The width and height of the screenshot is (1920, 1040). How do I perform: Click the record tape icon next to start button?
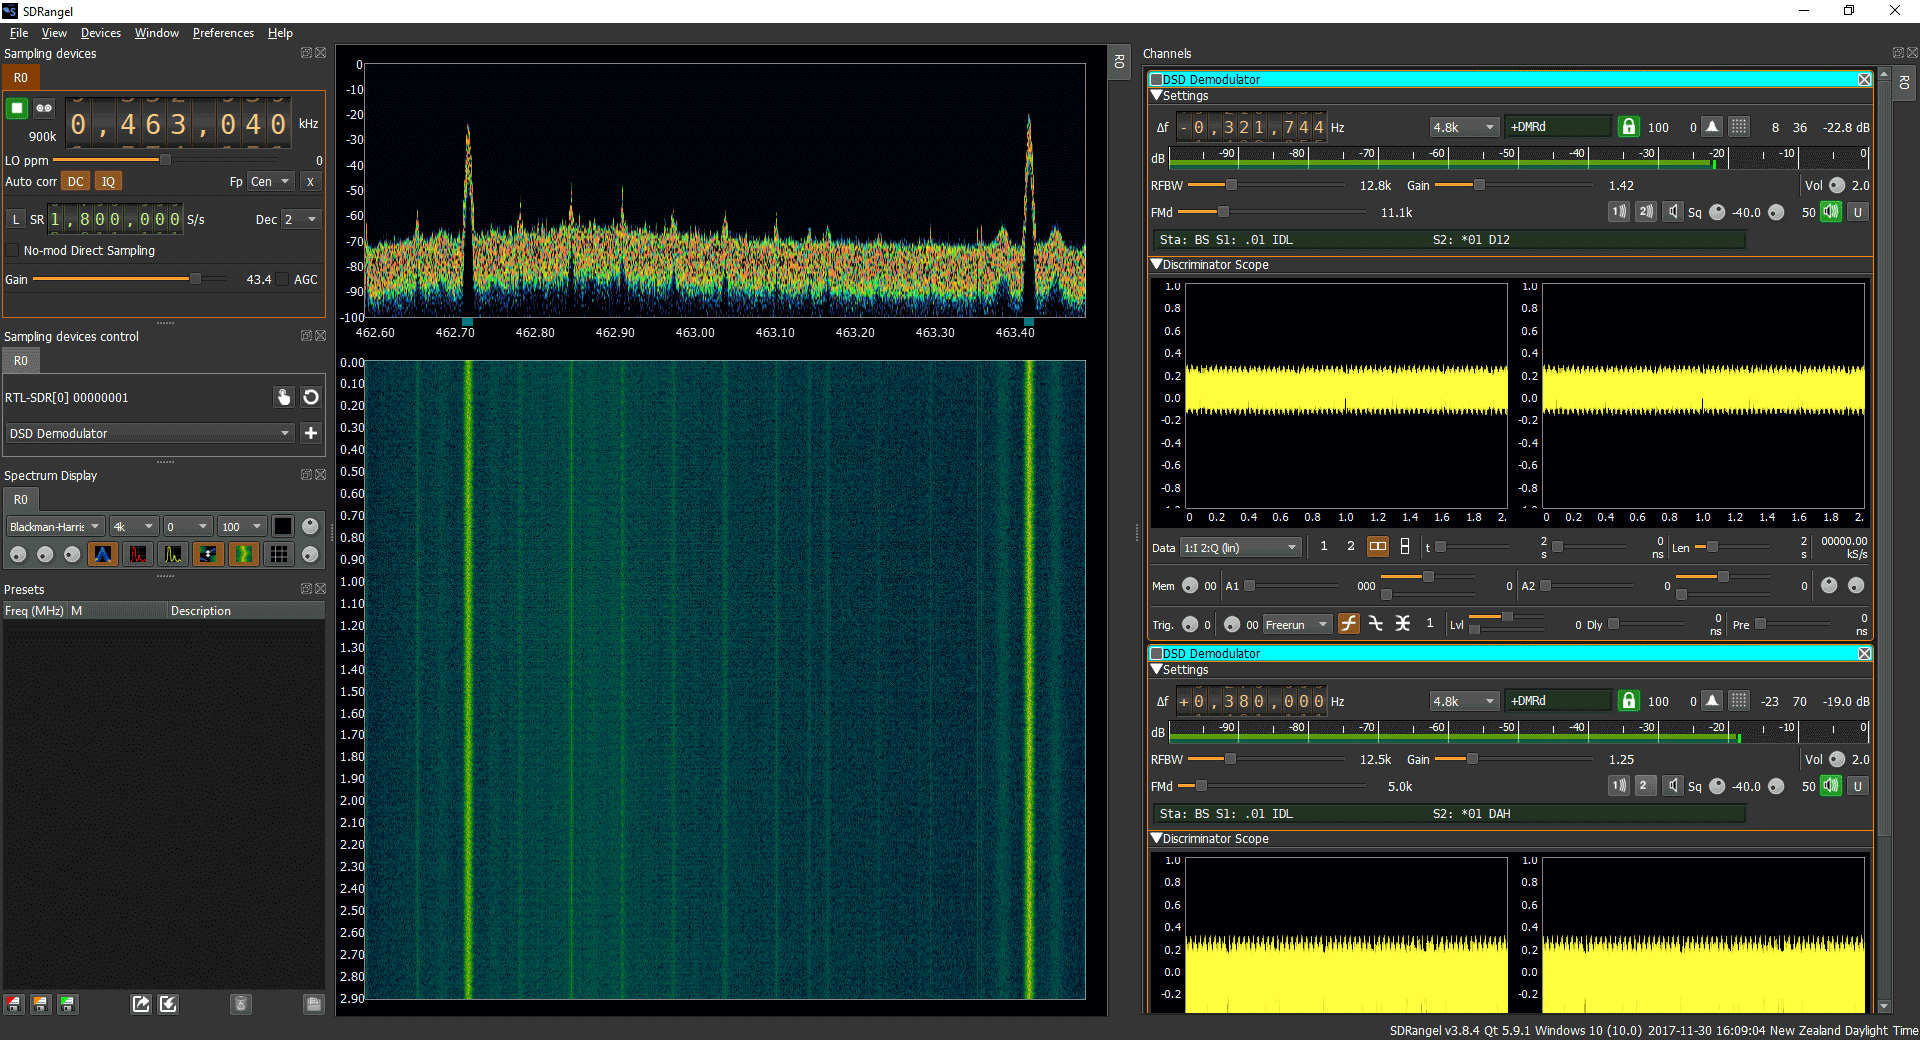pyautogui.click(x=44, y=108)
